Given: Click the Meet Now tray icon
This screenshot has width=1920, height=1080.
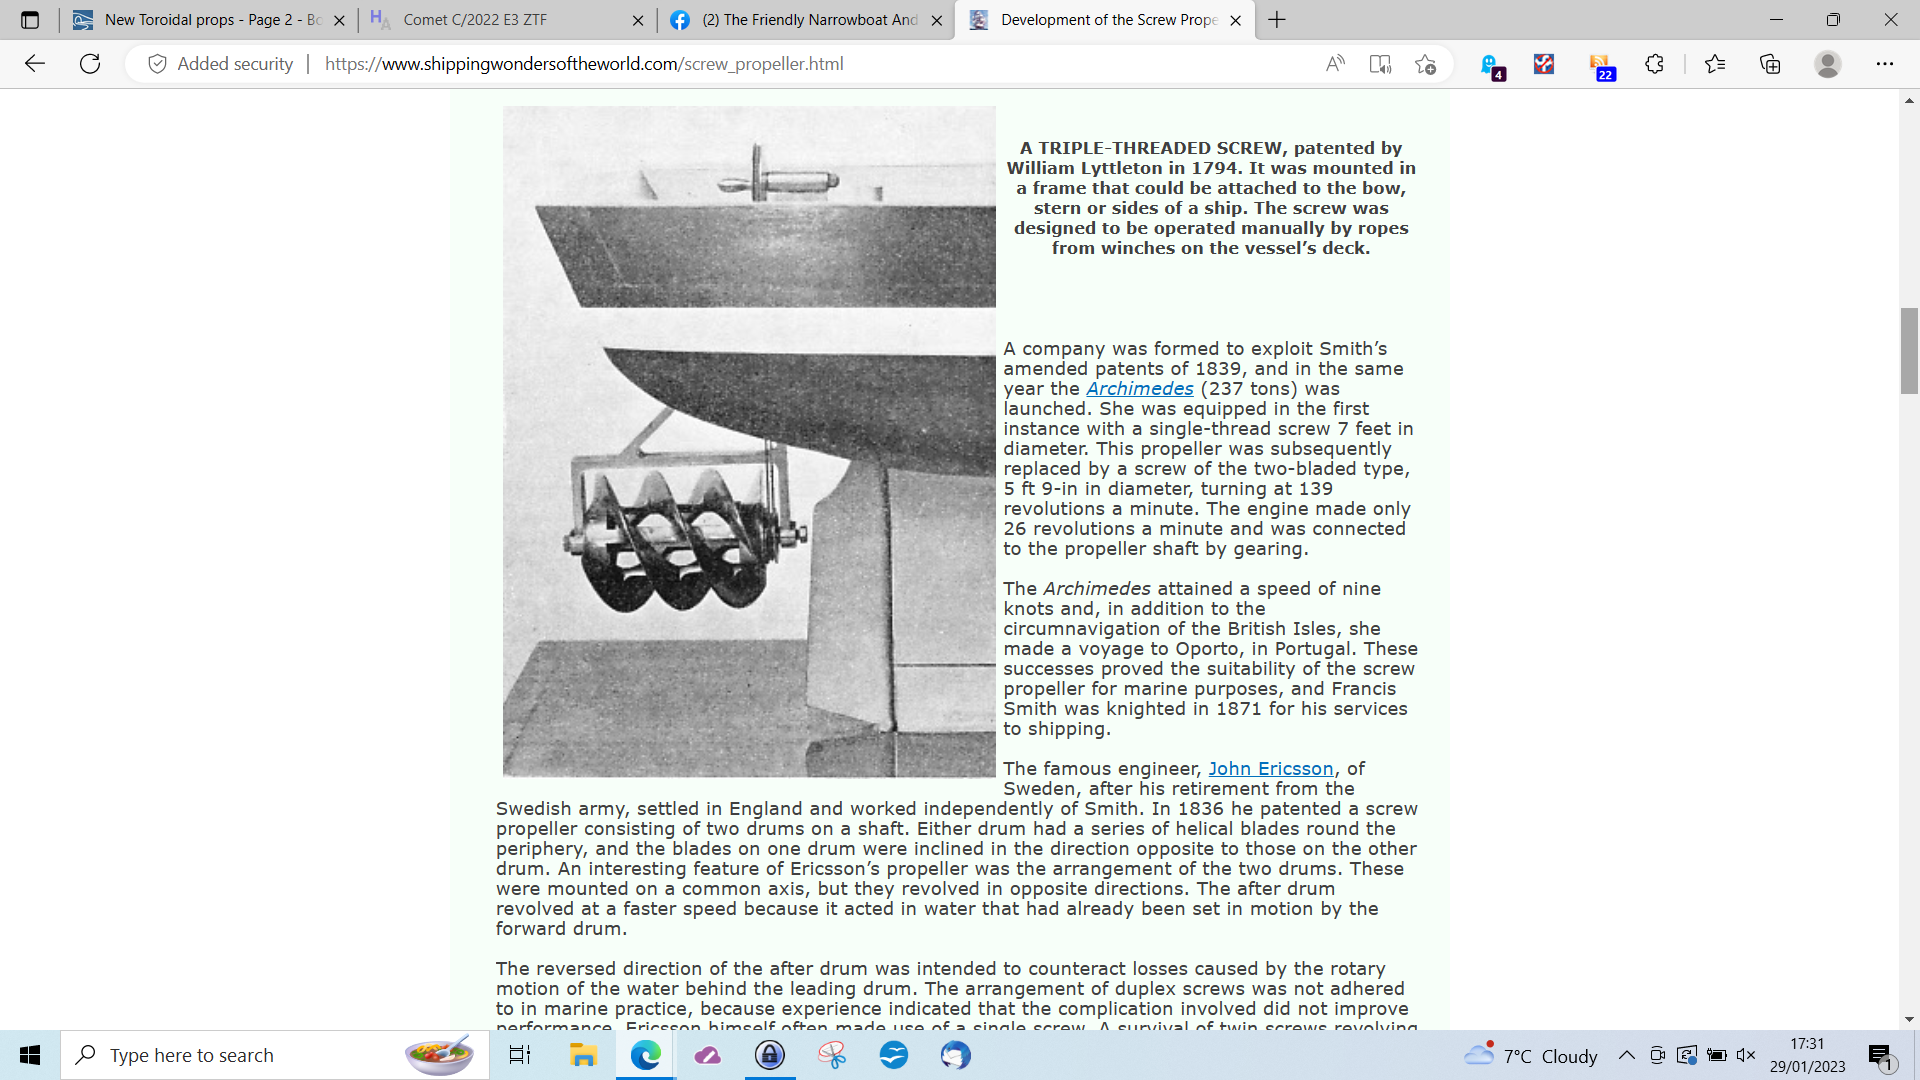Looking at the screenshot, I should (x=1657, y=1055).
